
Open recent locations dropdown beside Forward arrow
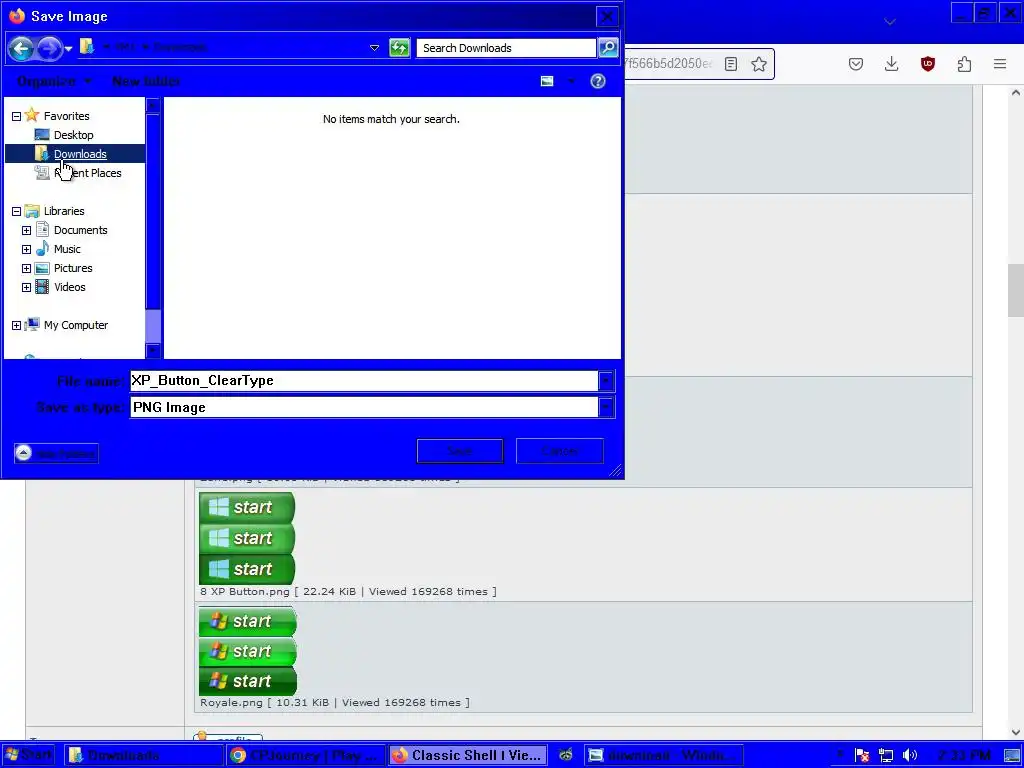click(x=69, y=49)
